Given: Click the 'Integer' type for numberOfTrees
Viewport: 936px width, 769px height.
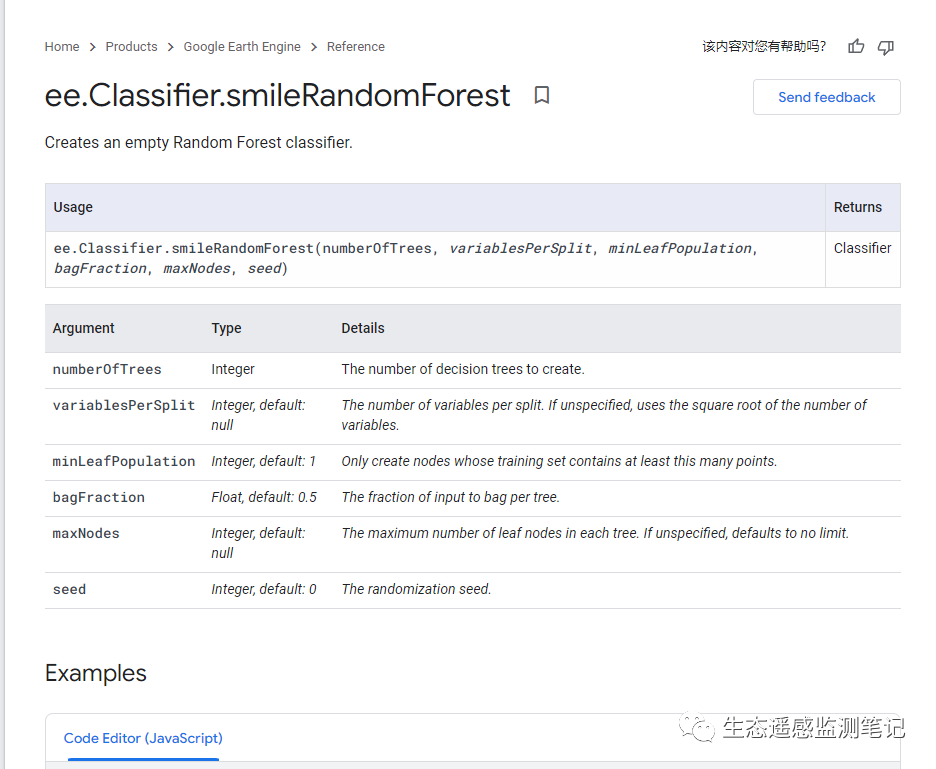Looking at the screenshot, I should tap(233, 370).
